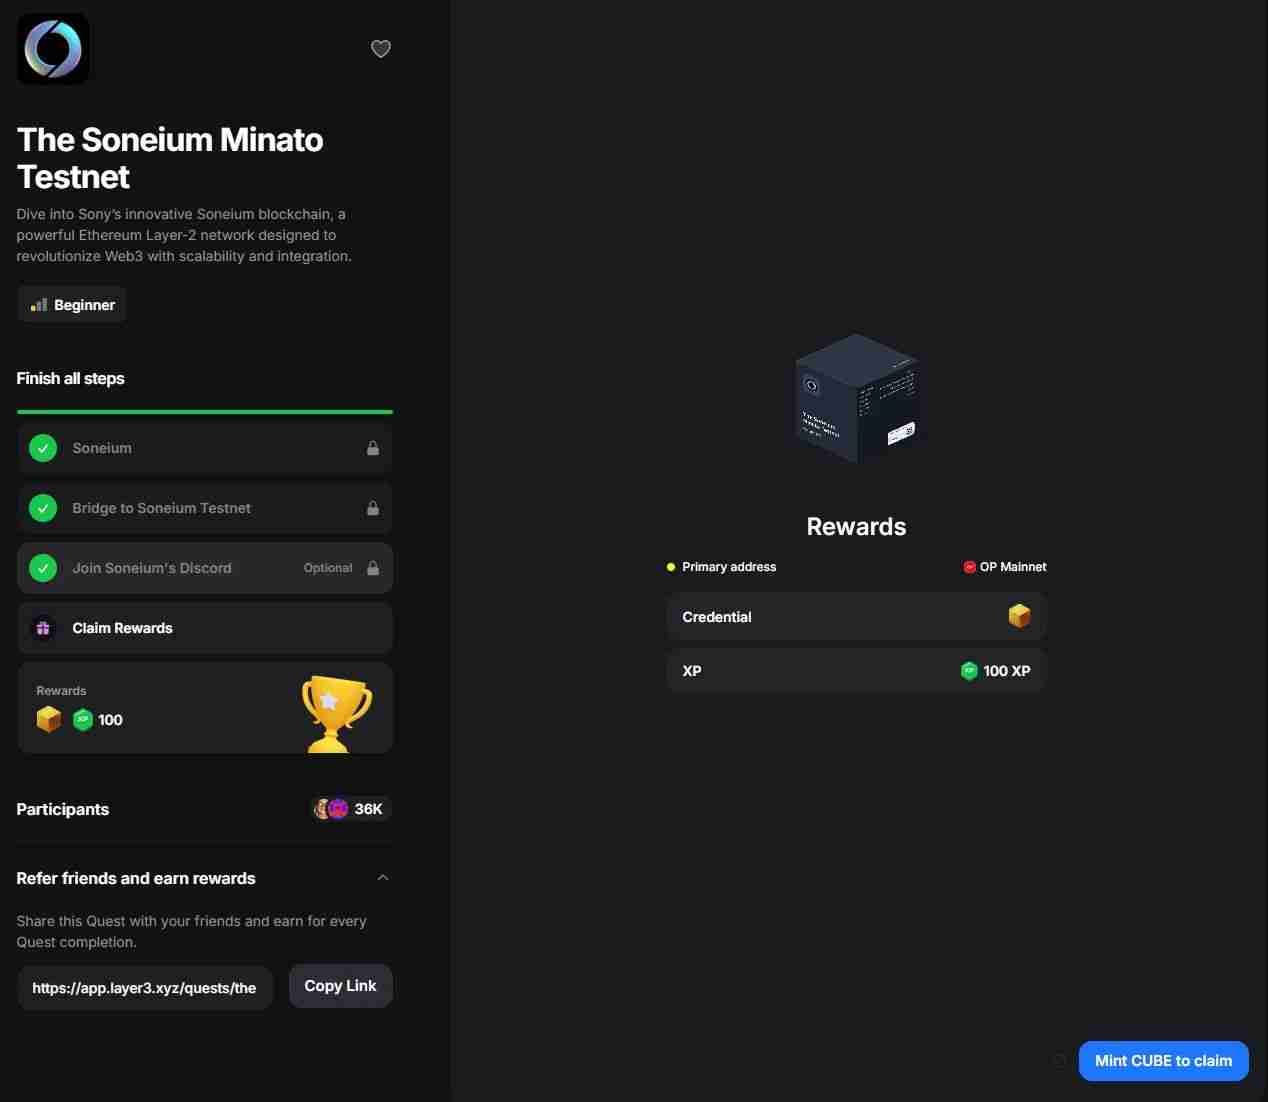Viewport: 1268px width, 1102px height.
Task: Click the checkmark beside Bridge to Soneium Testnet
Action: (43, 508)
